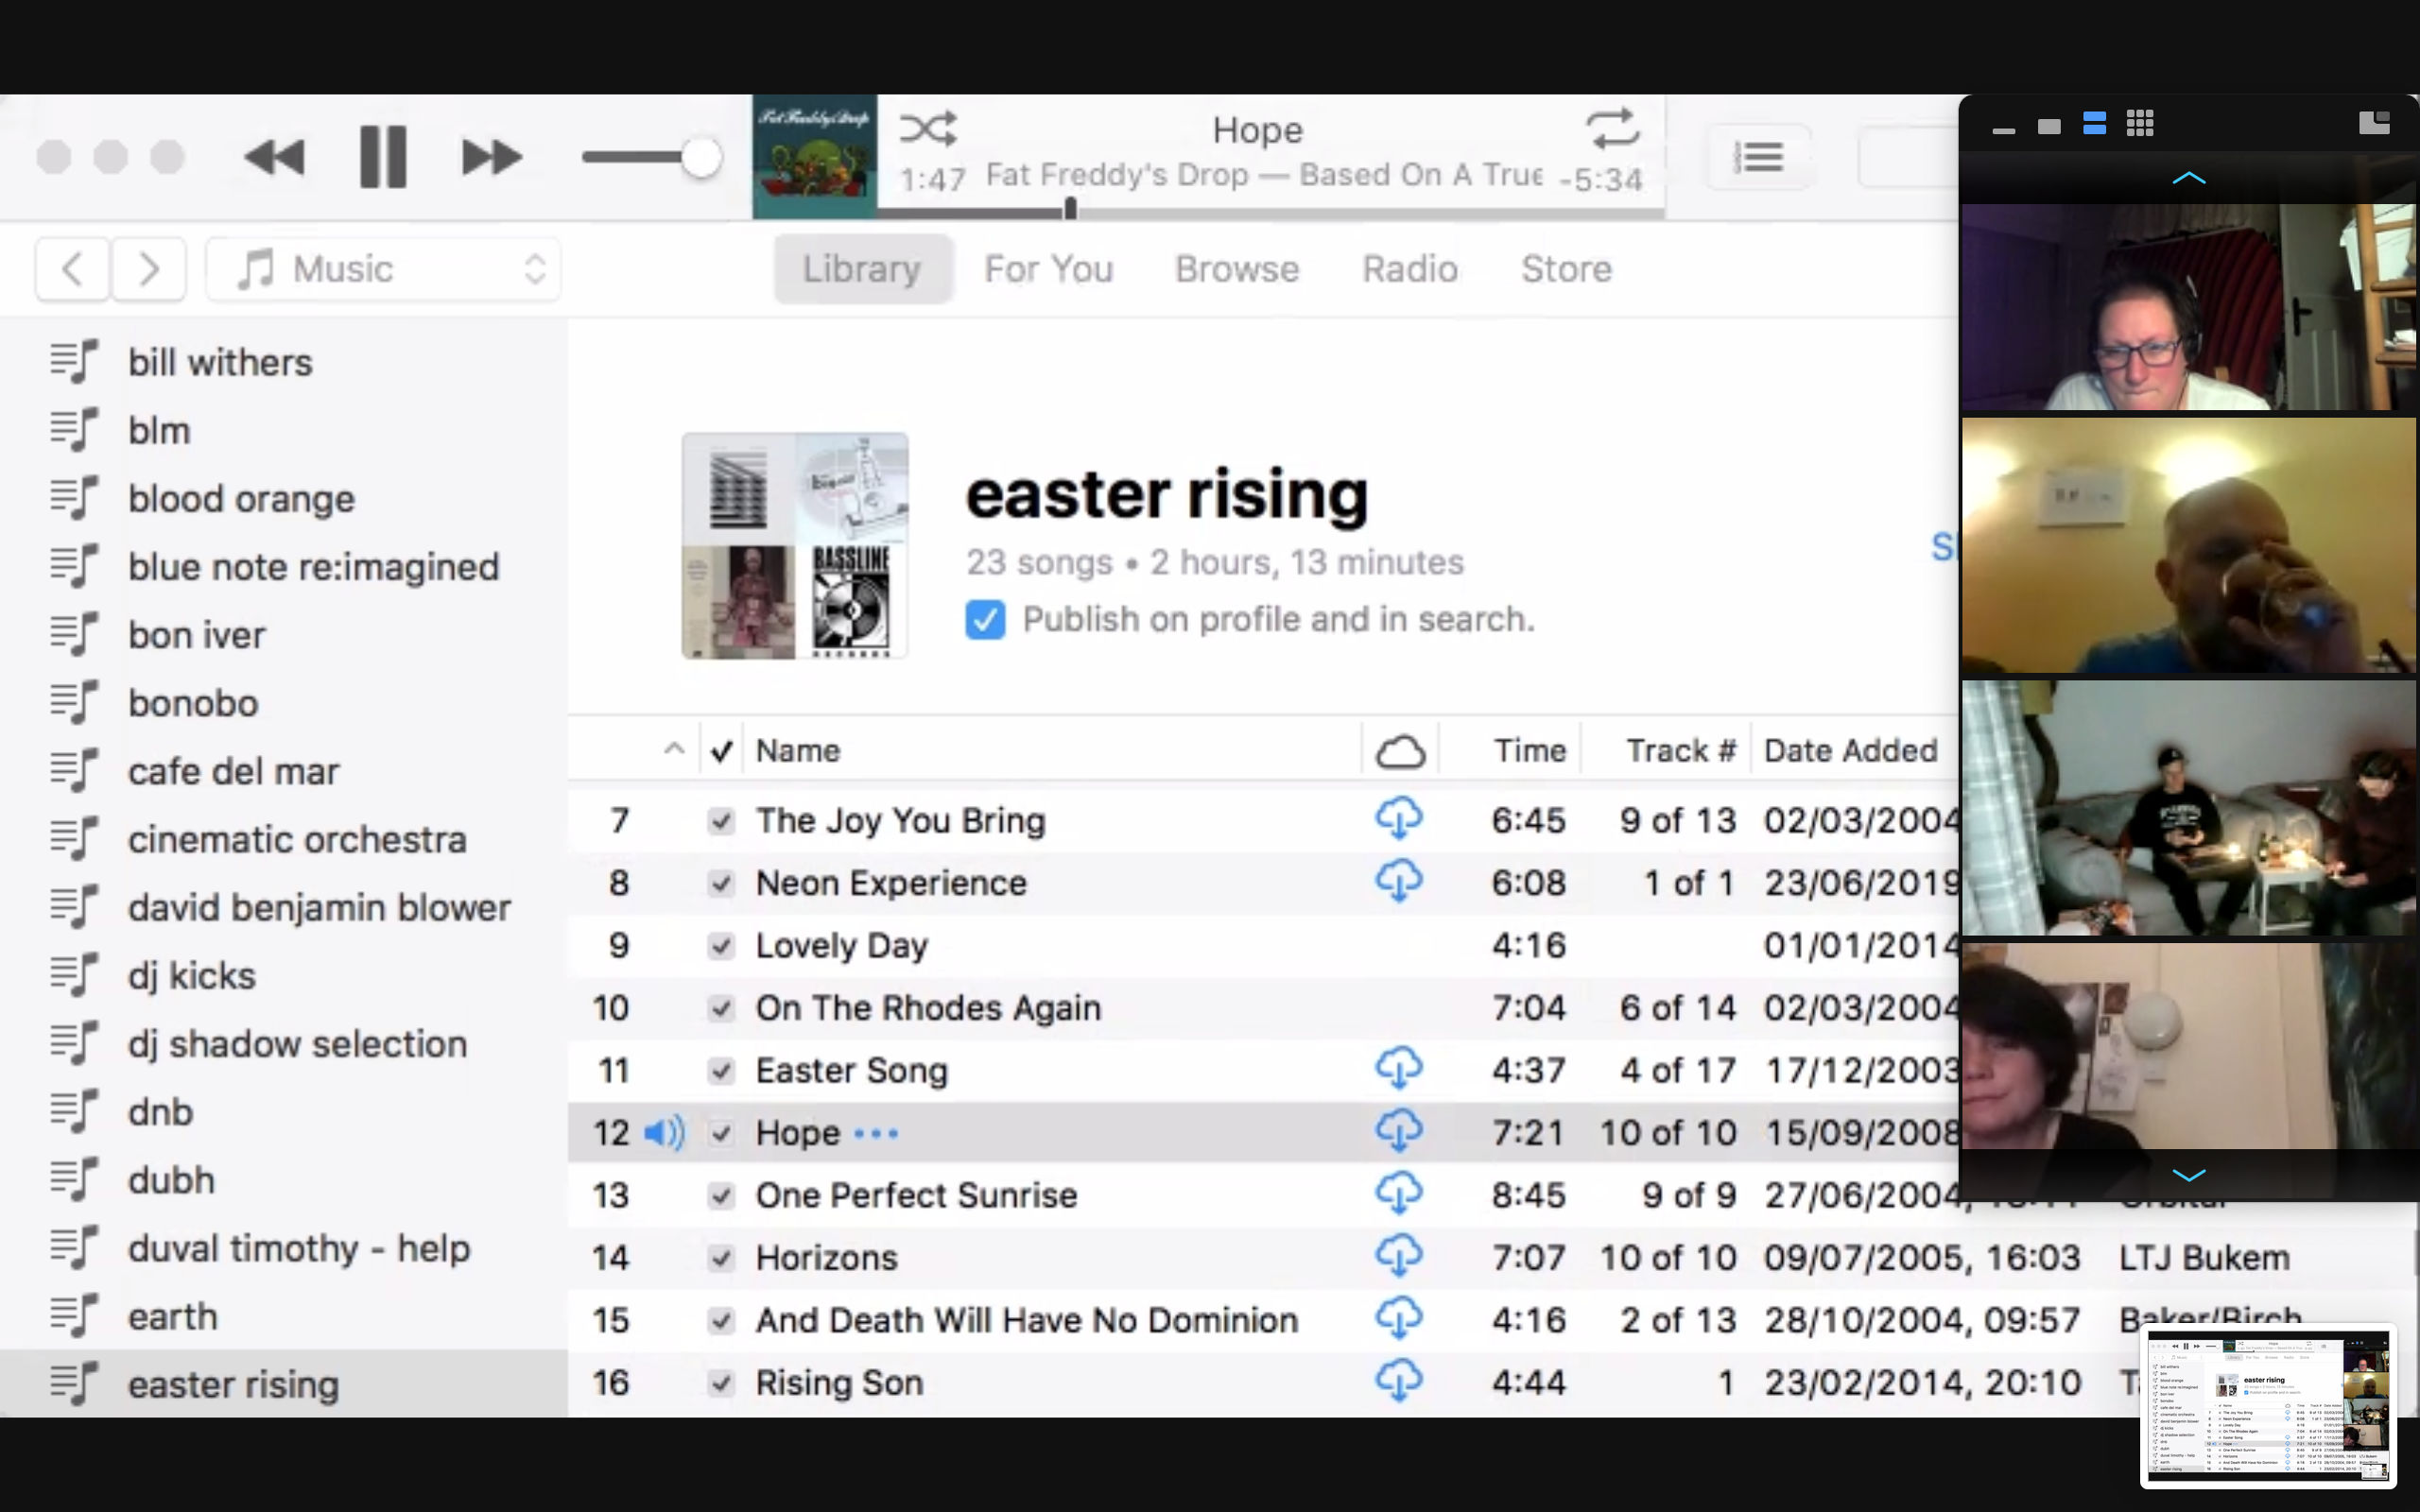Uncheck the Lovely Day song
2420x1512 pixels.
point(720,946)
